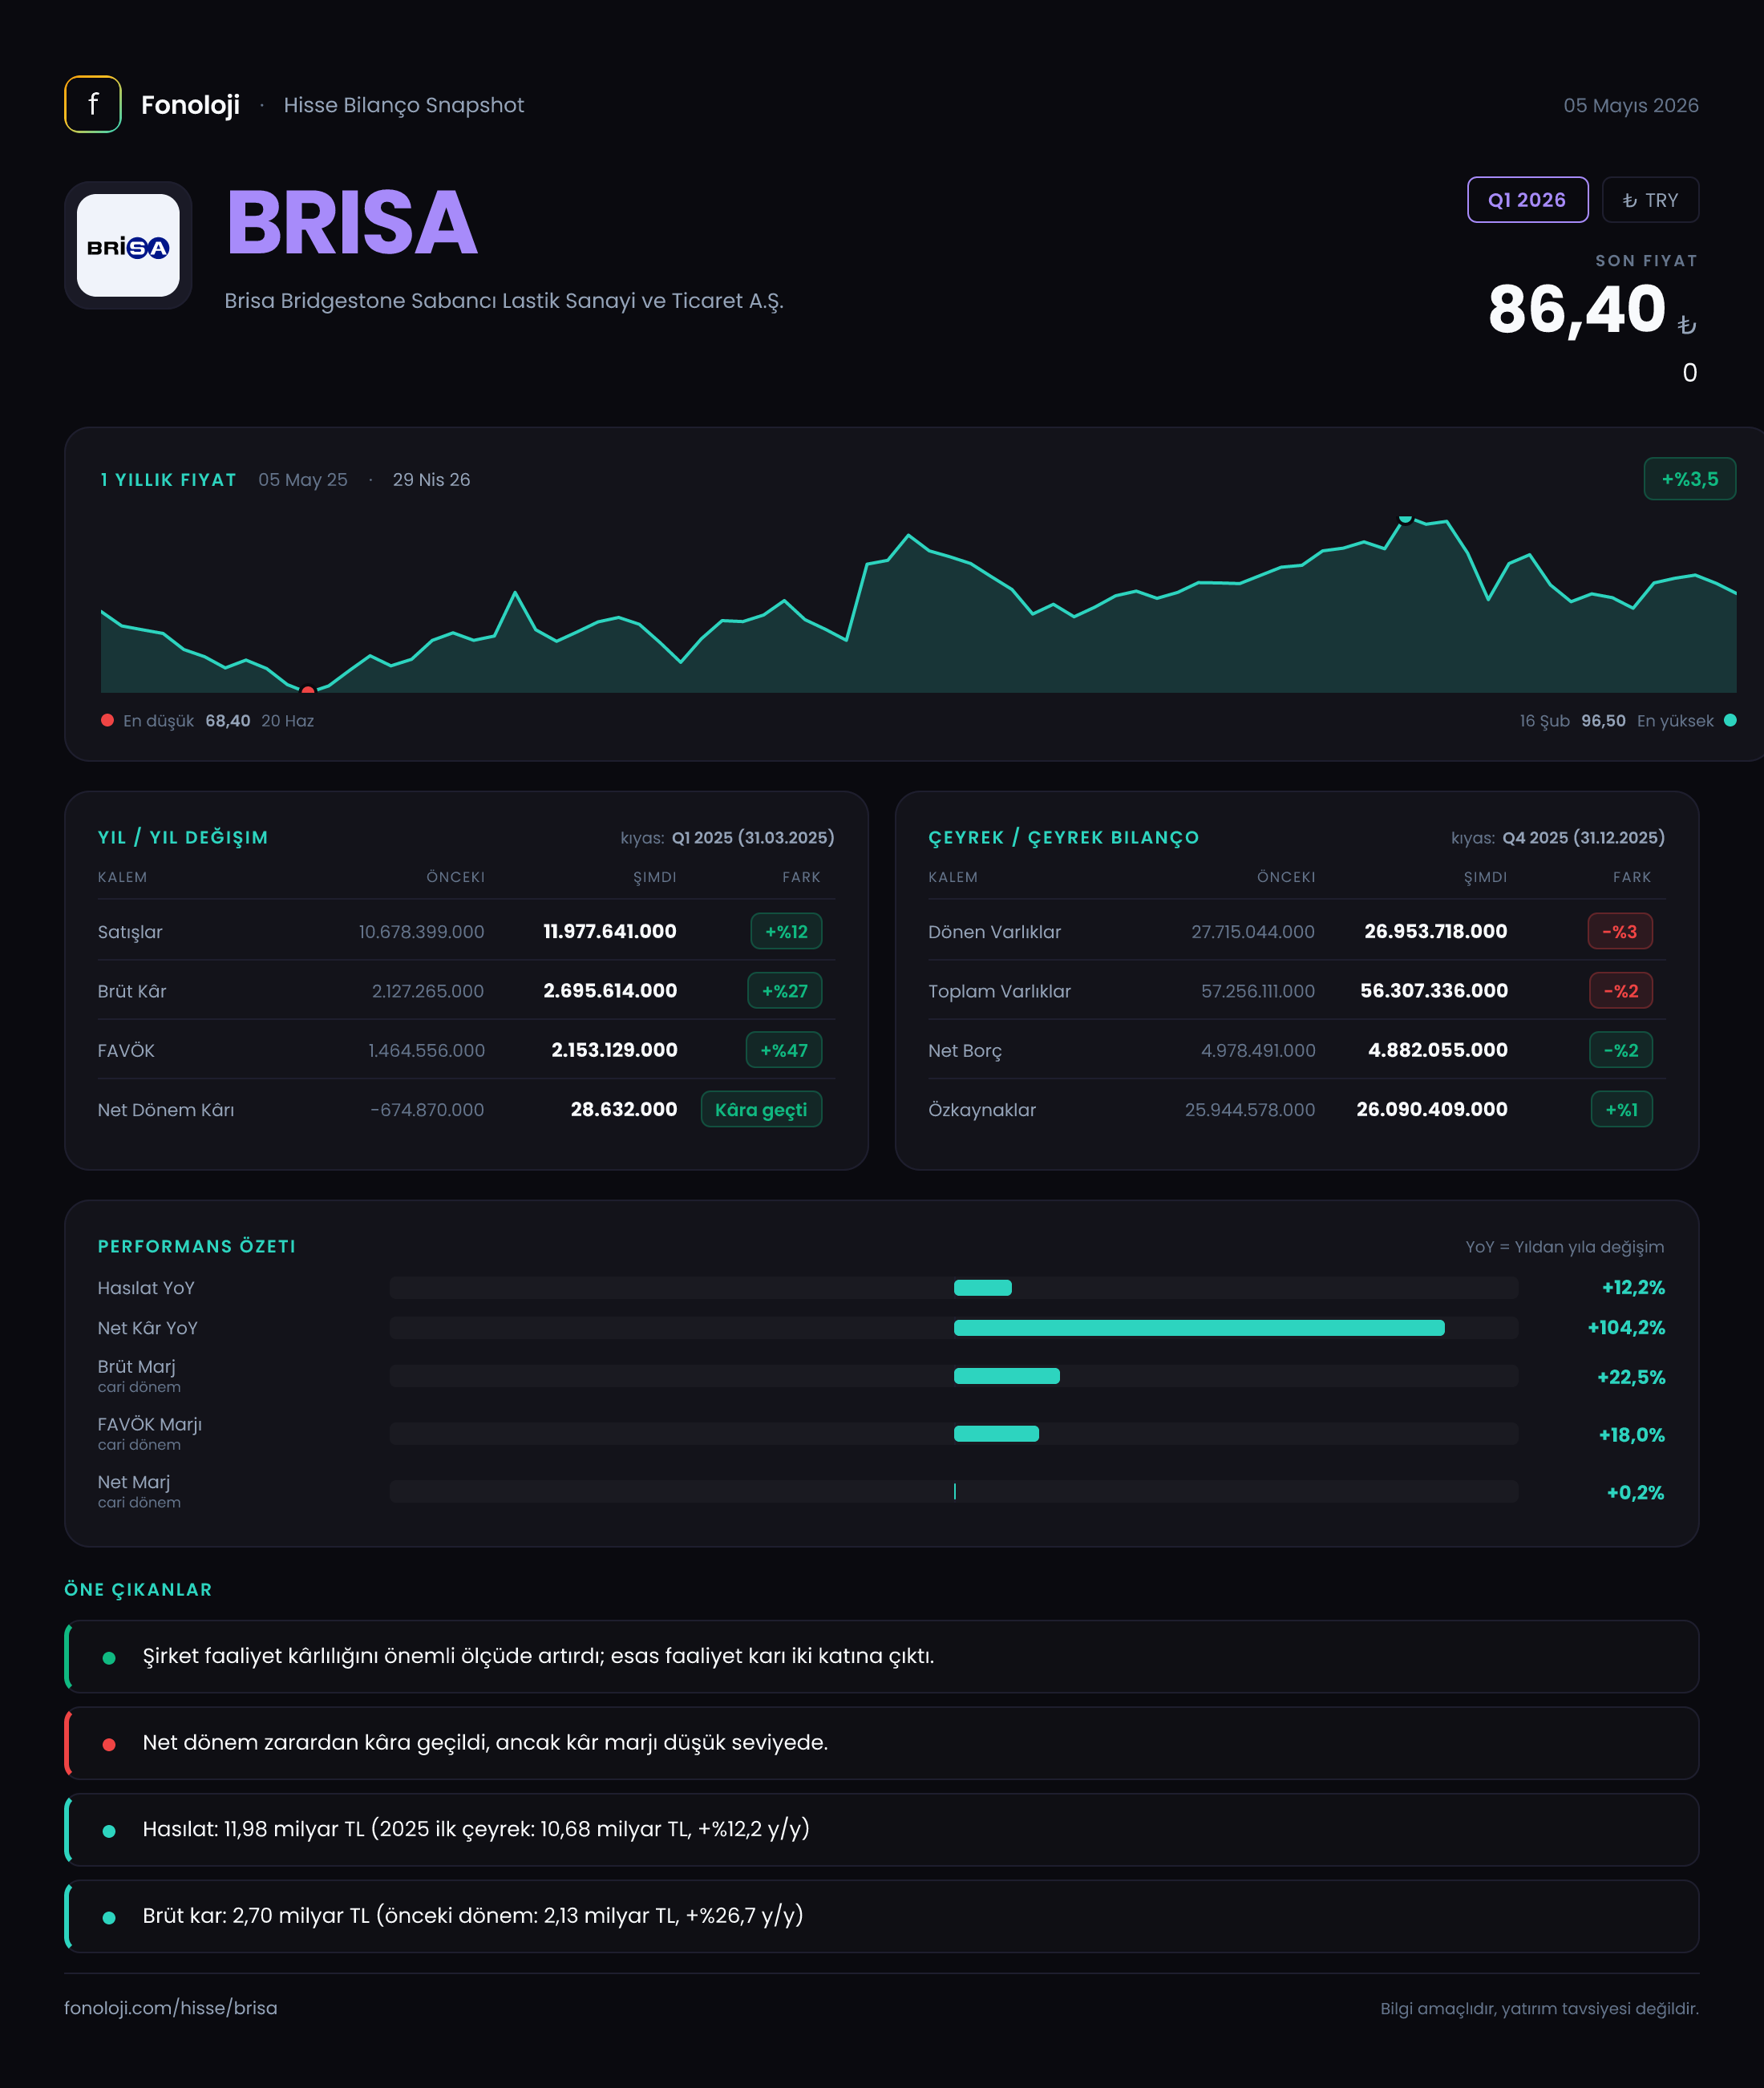Click the -%3 badge for Dönen Varlıklar
The height and width of the screenshot is (2088, 1764).
[x=1620, y=931]
